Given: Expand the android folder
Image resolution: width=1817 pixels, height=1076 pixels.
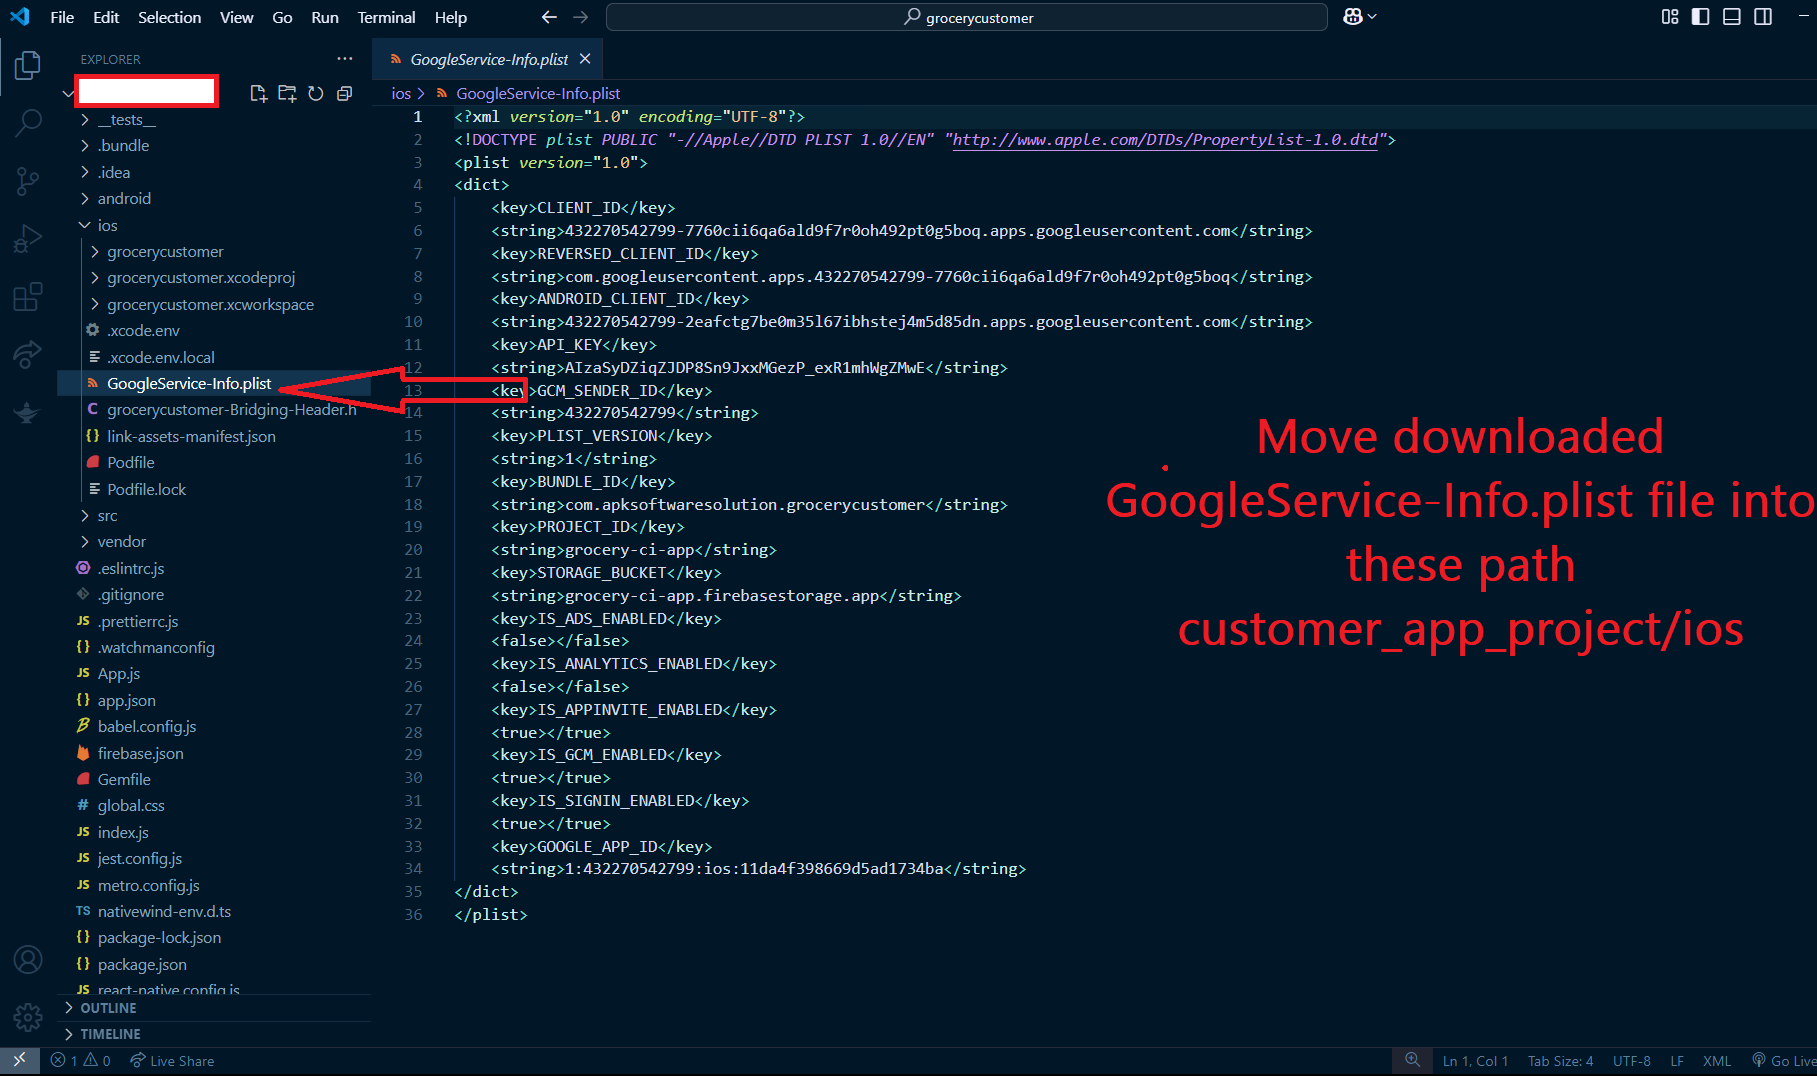Looking at the screenshot, I should point(124,199).
